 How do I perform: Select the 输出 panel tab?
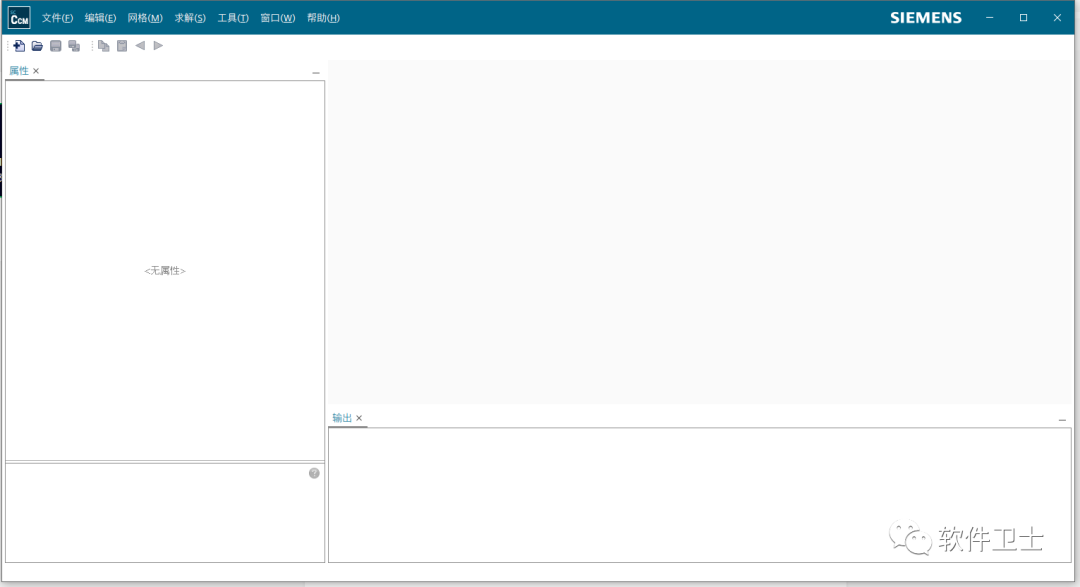click(x=342, y=418)
